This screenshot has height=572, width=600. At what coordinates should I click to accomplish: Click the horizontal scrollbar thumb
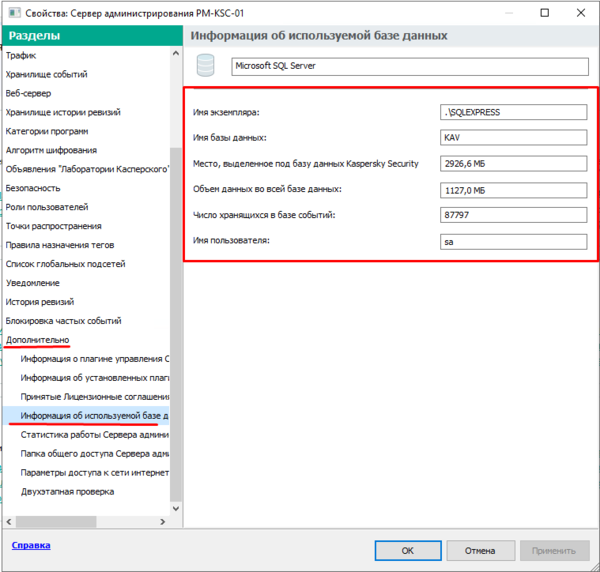coord(56,521)
